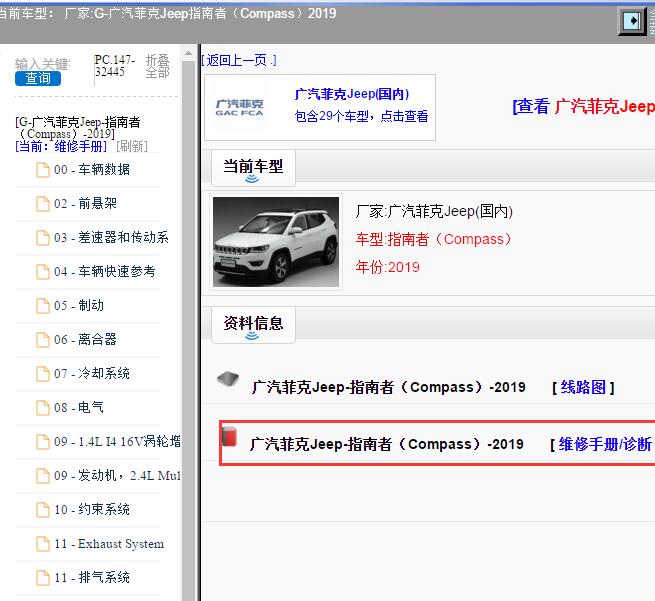This screenshot has width=655, height=601.
Task: Open the 11 - 排气系统 chapter
Action: pos(92,577)
